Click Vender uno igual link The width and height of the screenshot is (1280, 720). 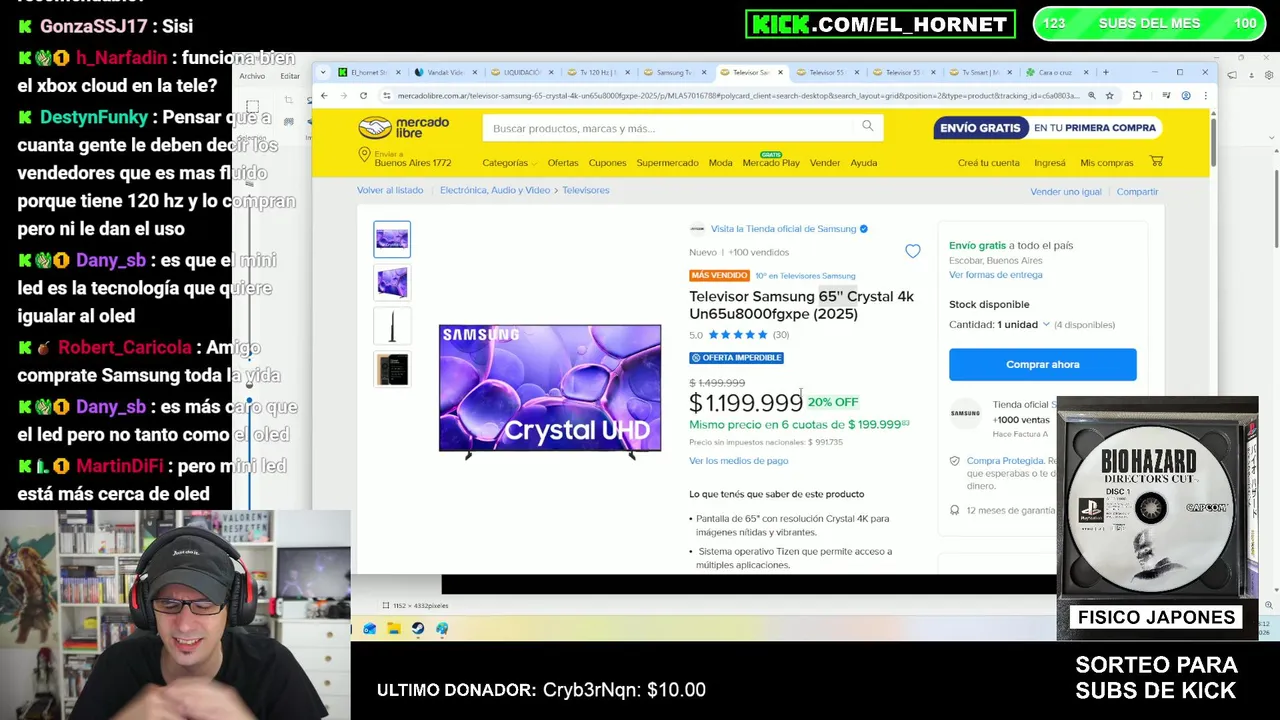[1066, 192]
